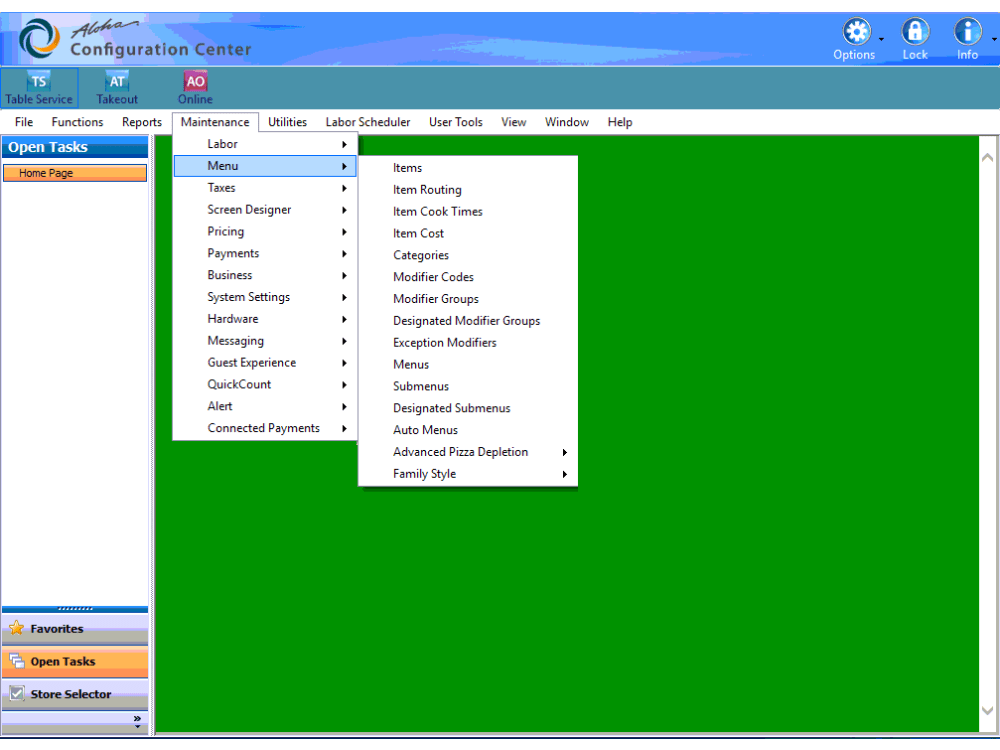The image size is (1000, 750).
Task: Select Alert menu entry
Action: (x=265, y=406)
